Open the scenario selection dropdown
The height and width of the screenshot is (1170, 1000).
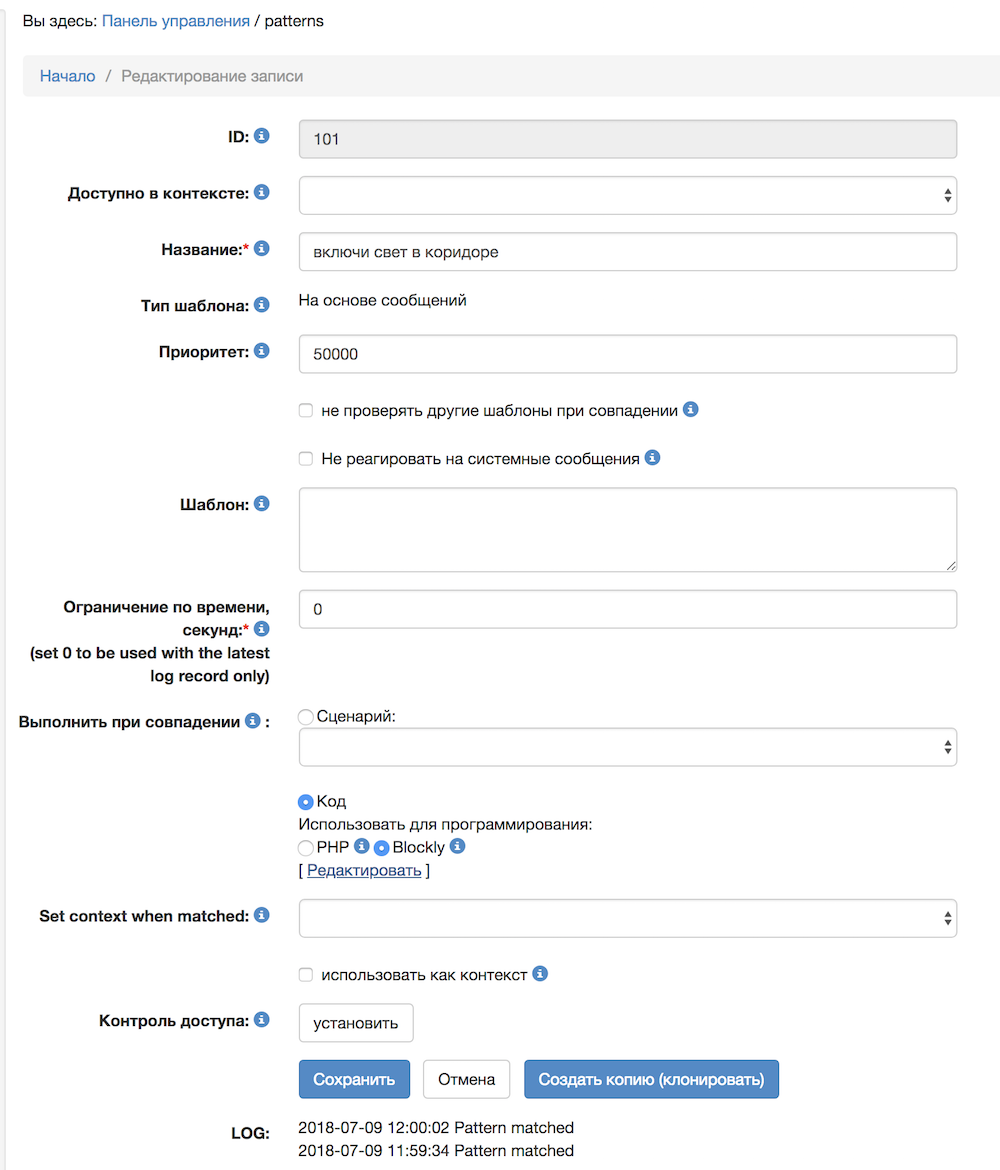(627, 747)
